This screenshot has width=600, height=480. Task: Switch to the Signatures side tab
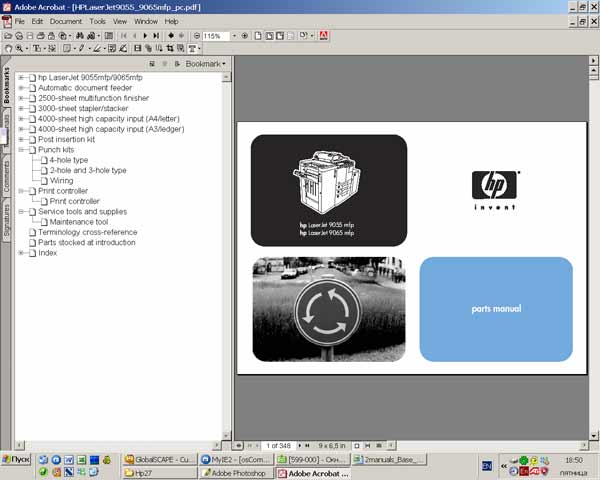coord(7,221)
